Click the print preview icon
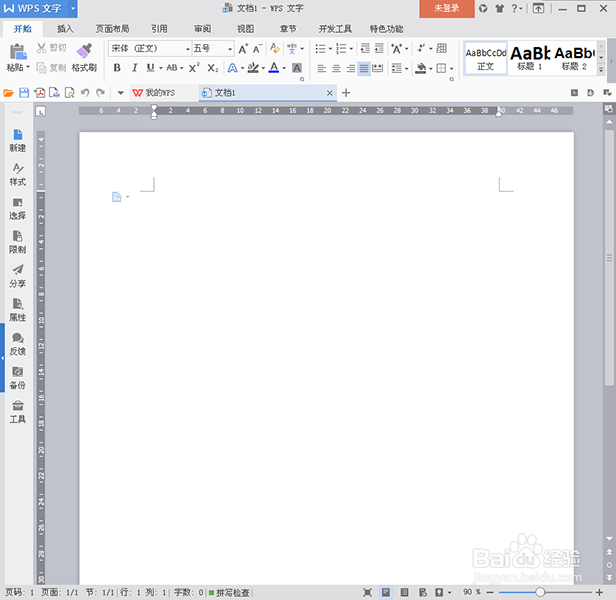Screen dimensions: 616x600 [x=70, y=93]
